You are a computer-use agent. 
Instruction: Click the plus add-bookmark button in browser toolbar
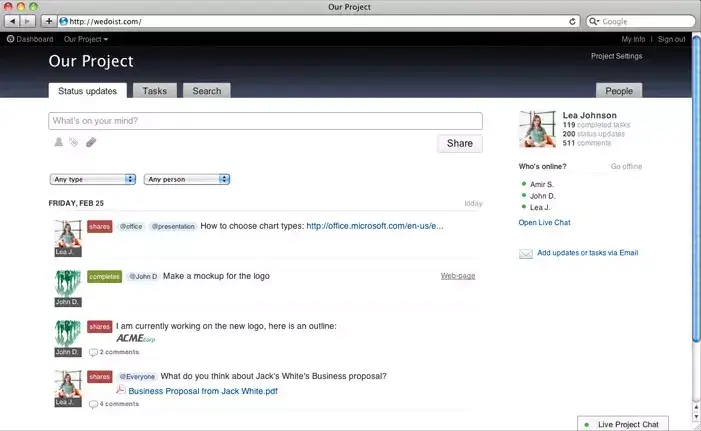[48, 21]
